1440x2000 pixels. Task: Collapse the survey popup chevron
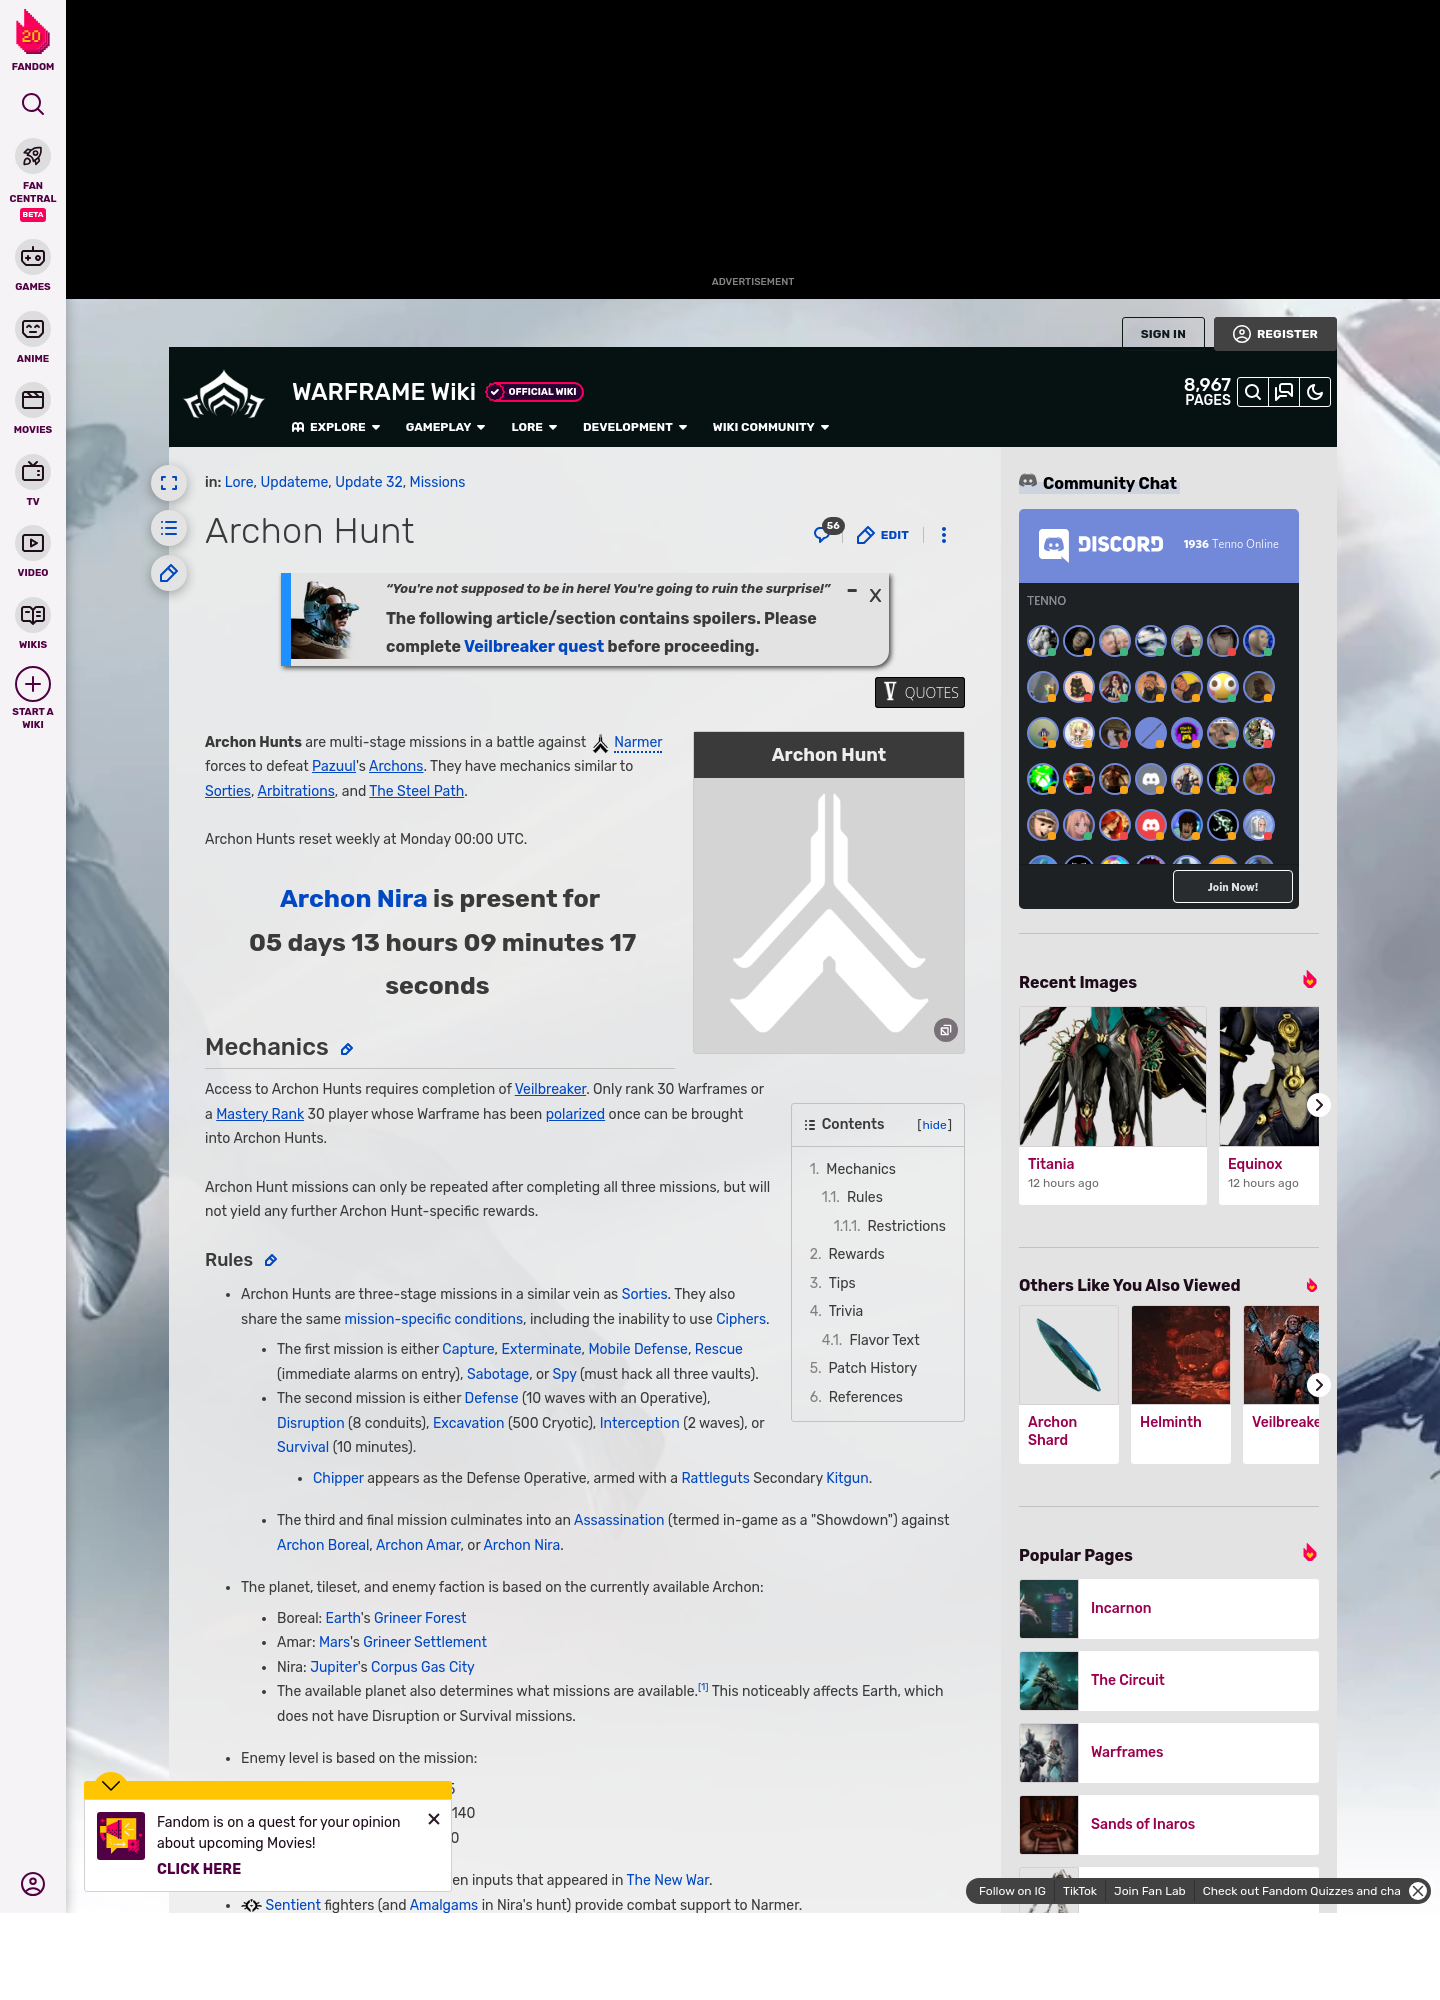point(111,1785)
